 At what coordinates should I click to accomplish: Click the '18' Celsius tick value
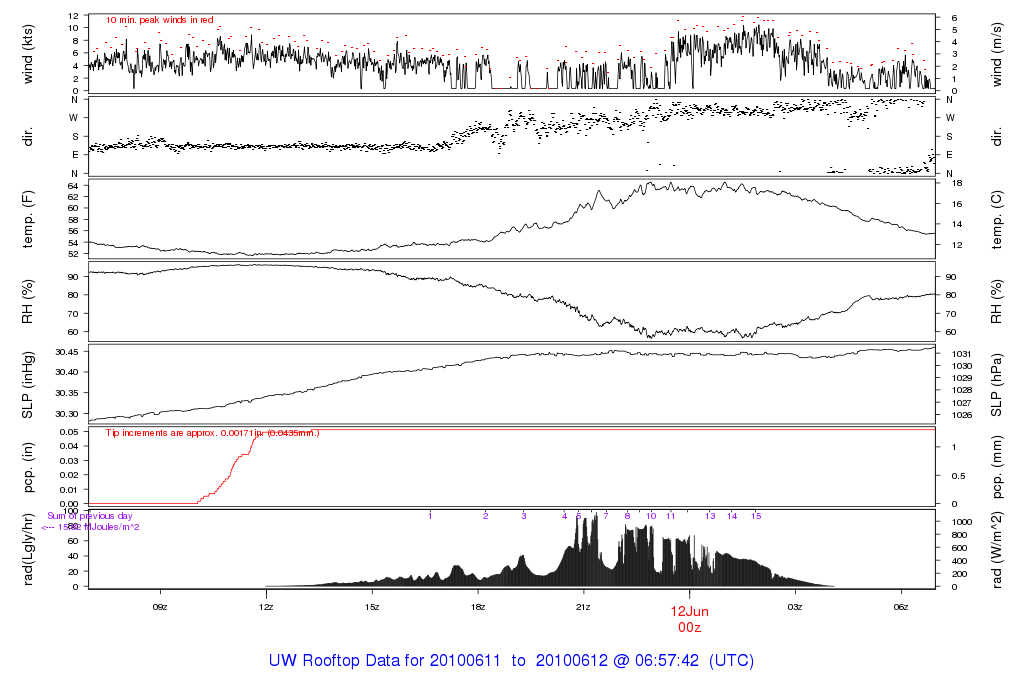957,183
